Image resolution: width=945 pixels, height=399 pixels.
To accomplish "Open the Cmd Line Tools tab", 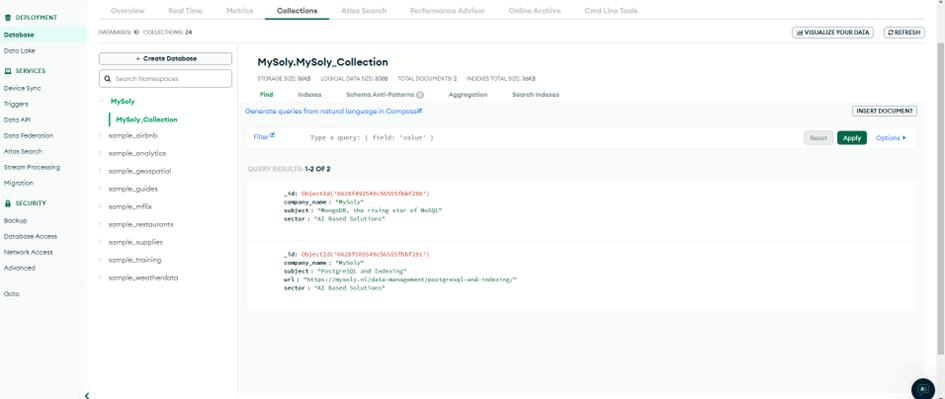I will click(x=611, y=11).
